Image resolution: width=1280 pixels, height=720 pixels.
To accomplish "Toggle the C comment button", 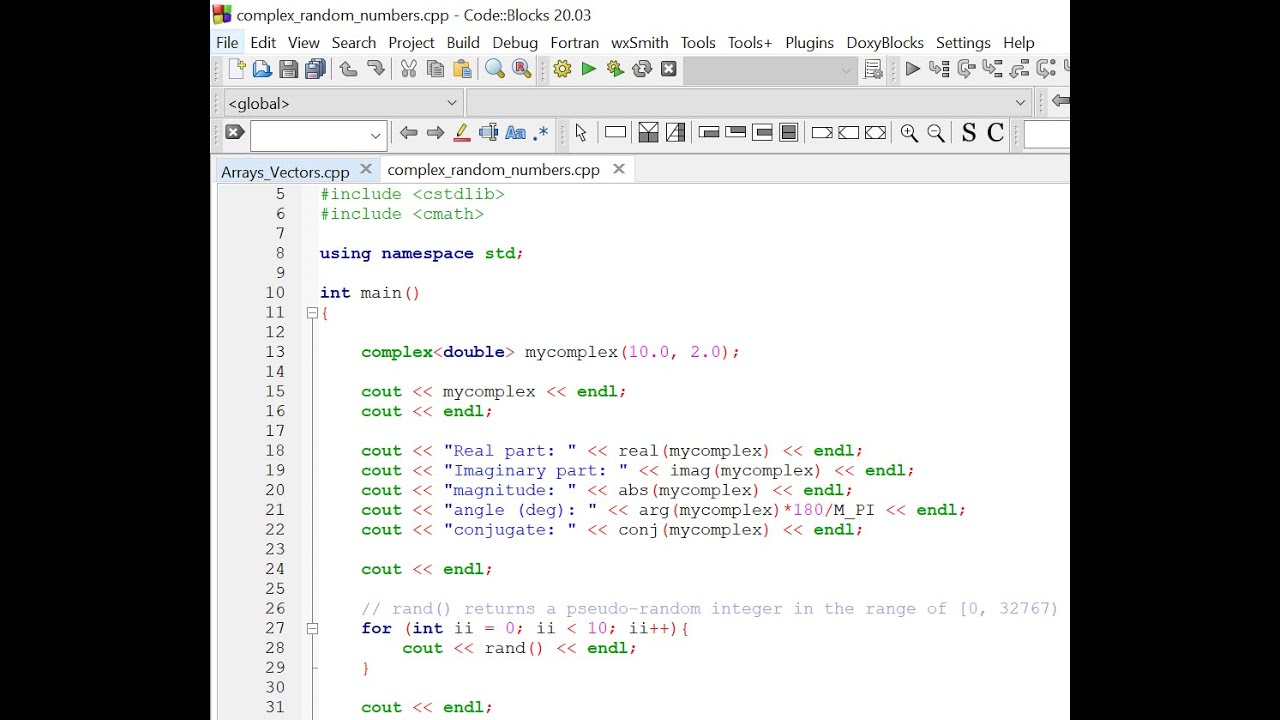I will (x=995, y=133).
